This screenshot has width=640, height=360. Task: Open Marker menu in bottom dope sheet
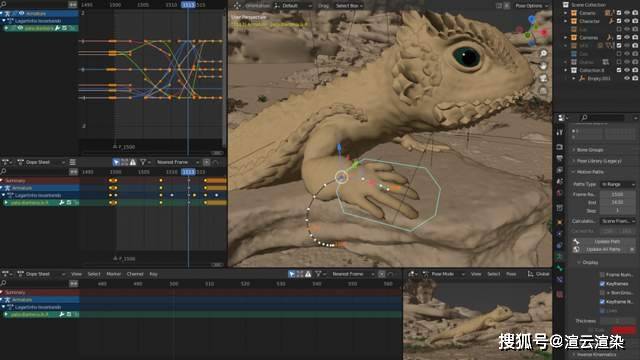coord(114,274)
